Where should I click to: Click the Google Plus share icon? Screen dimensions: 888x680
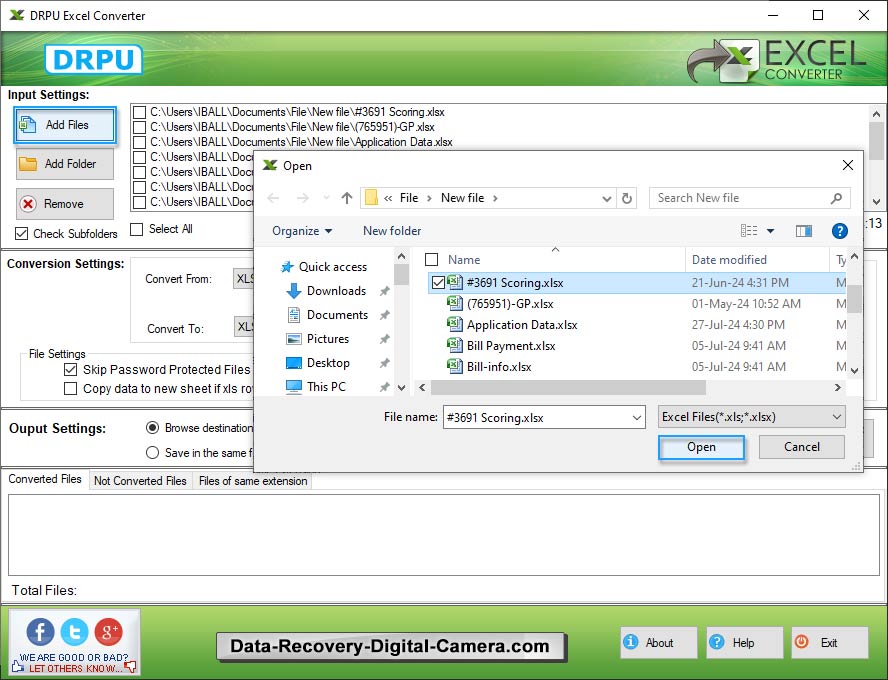(x=109, y=631)
